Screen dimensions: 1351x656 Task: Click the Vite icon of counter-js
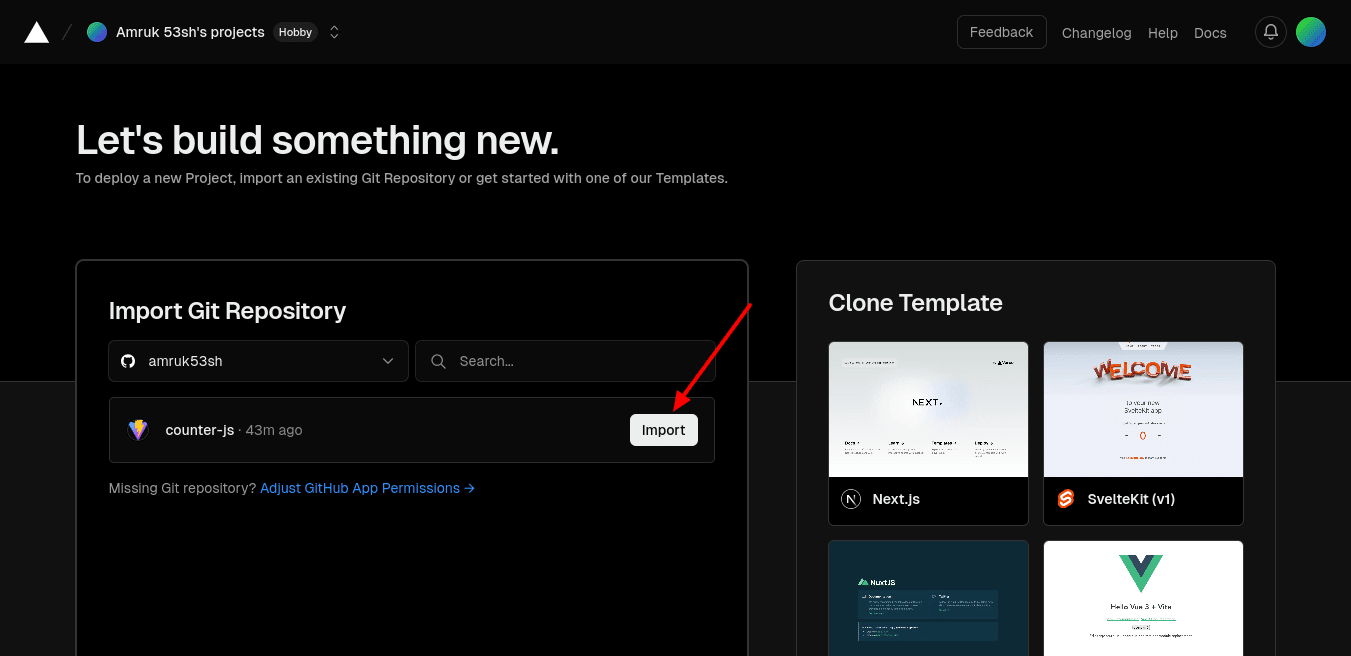coord(138,430)
